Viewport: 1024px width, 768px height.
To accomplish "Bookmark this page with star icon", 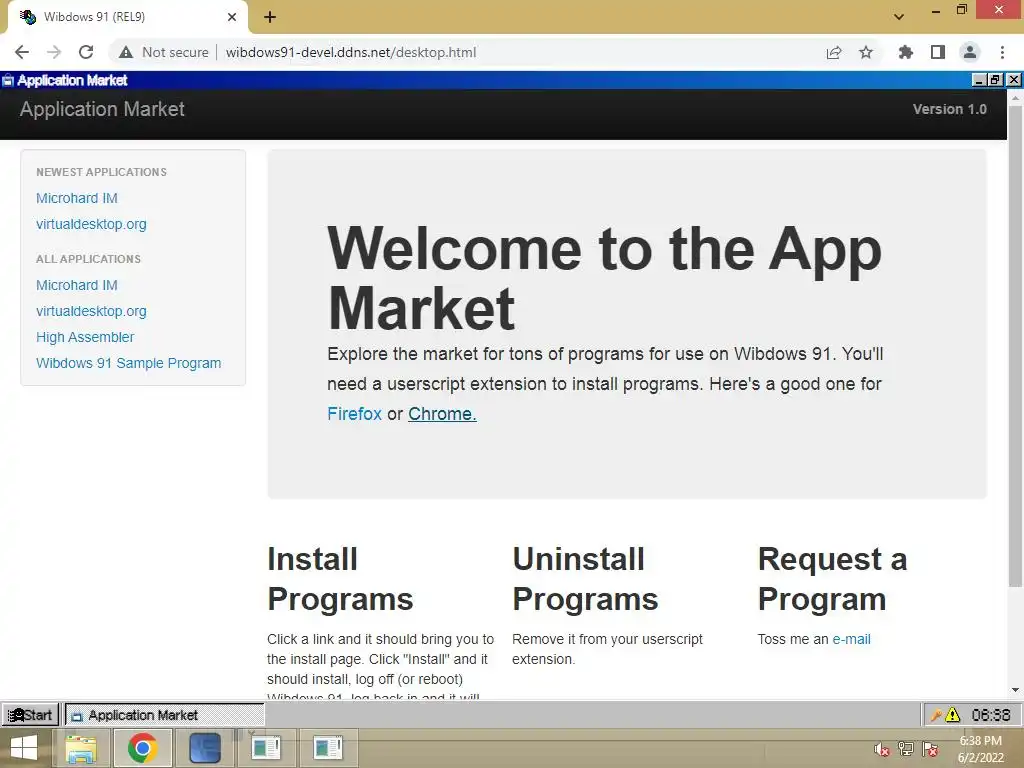I will 866,52.
